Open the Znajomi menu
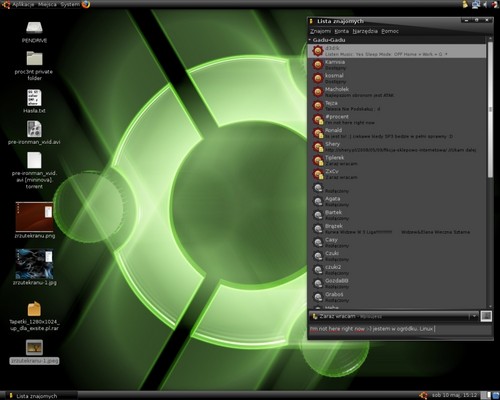This screenshot has width=500, height=400. coord(320,31)
